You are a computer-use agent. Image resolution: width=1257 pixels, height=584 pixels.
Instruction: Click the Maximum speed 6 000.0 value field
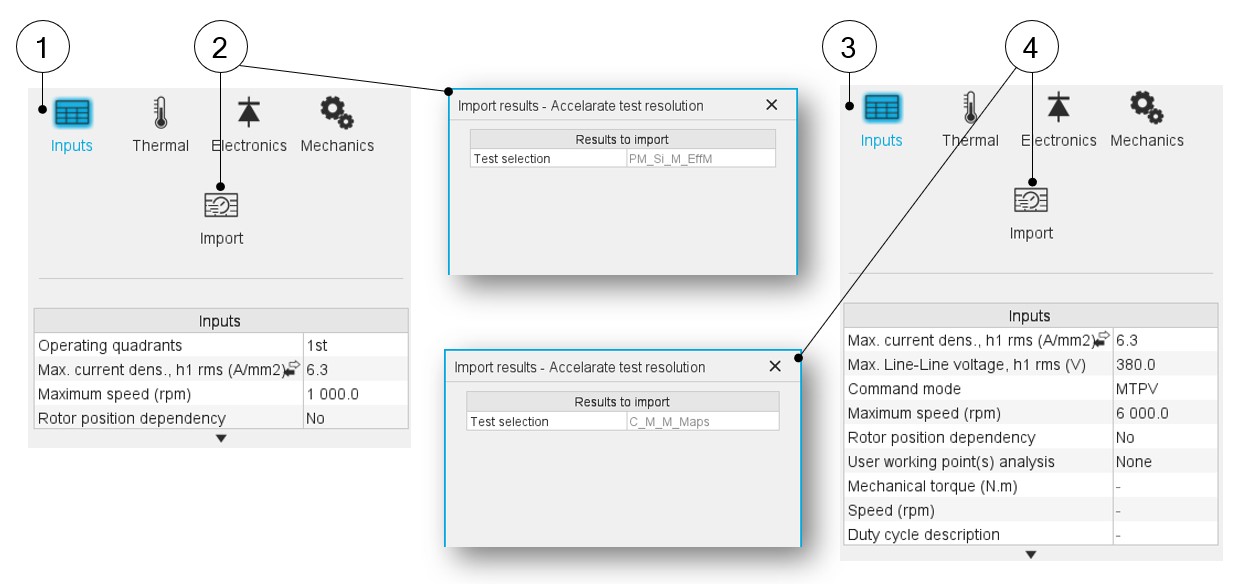click(1164, 413)
